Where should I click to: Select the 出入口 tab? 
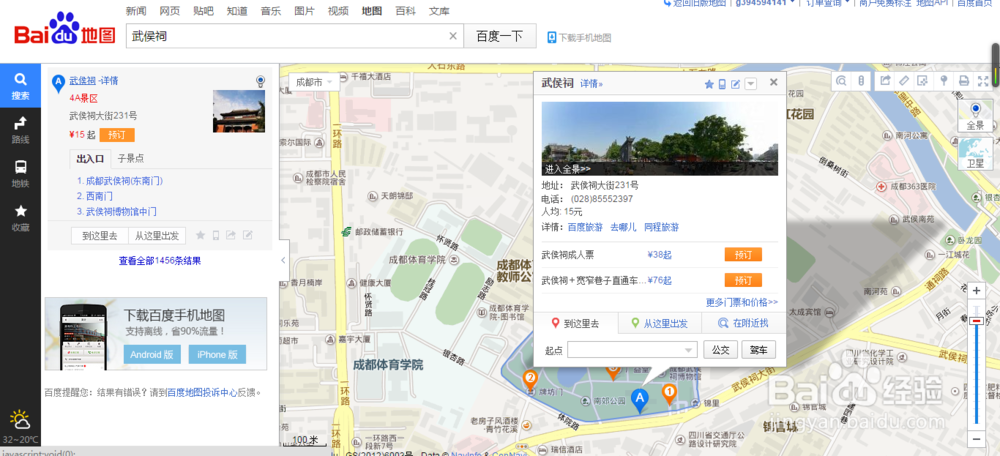coord(91,158)
